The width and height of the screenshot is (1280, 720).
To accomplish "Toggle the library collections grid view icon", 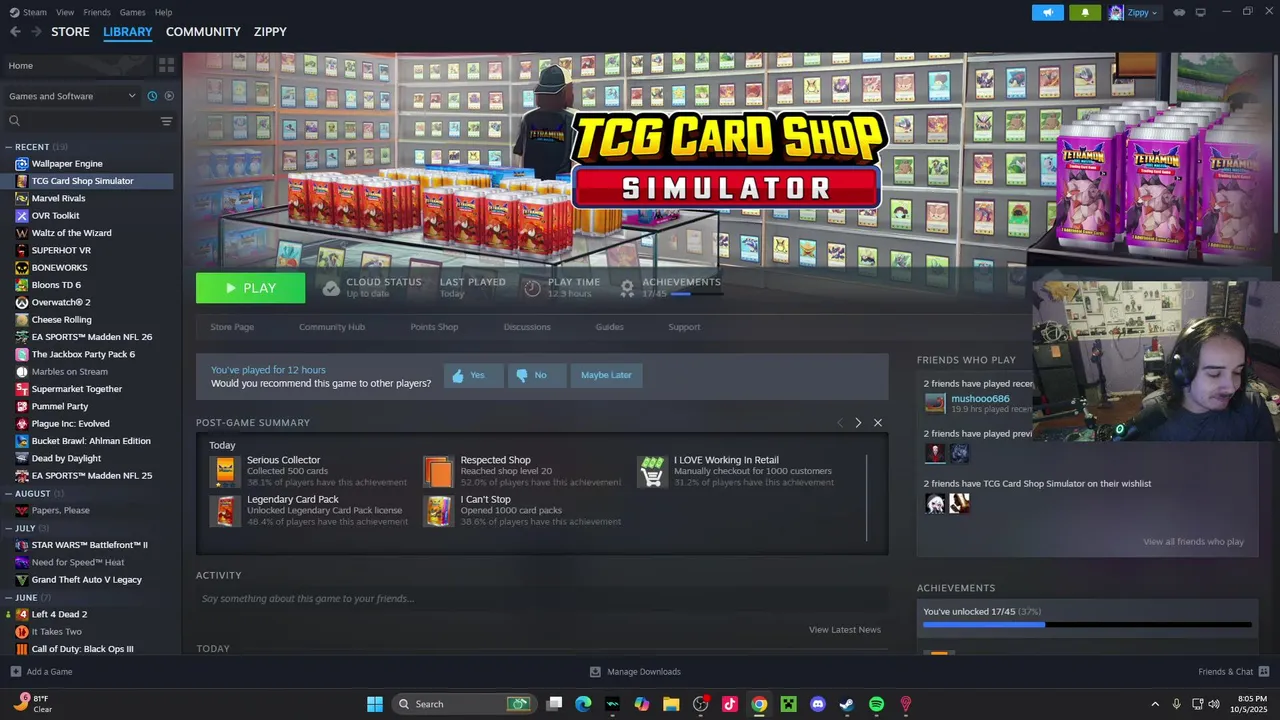I will [x=166, y=65].
